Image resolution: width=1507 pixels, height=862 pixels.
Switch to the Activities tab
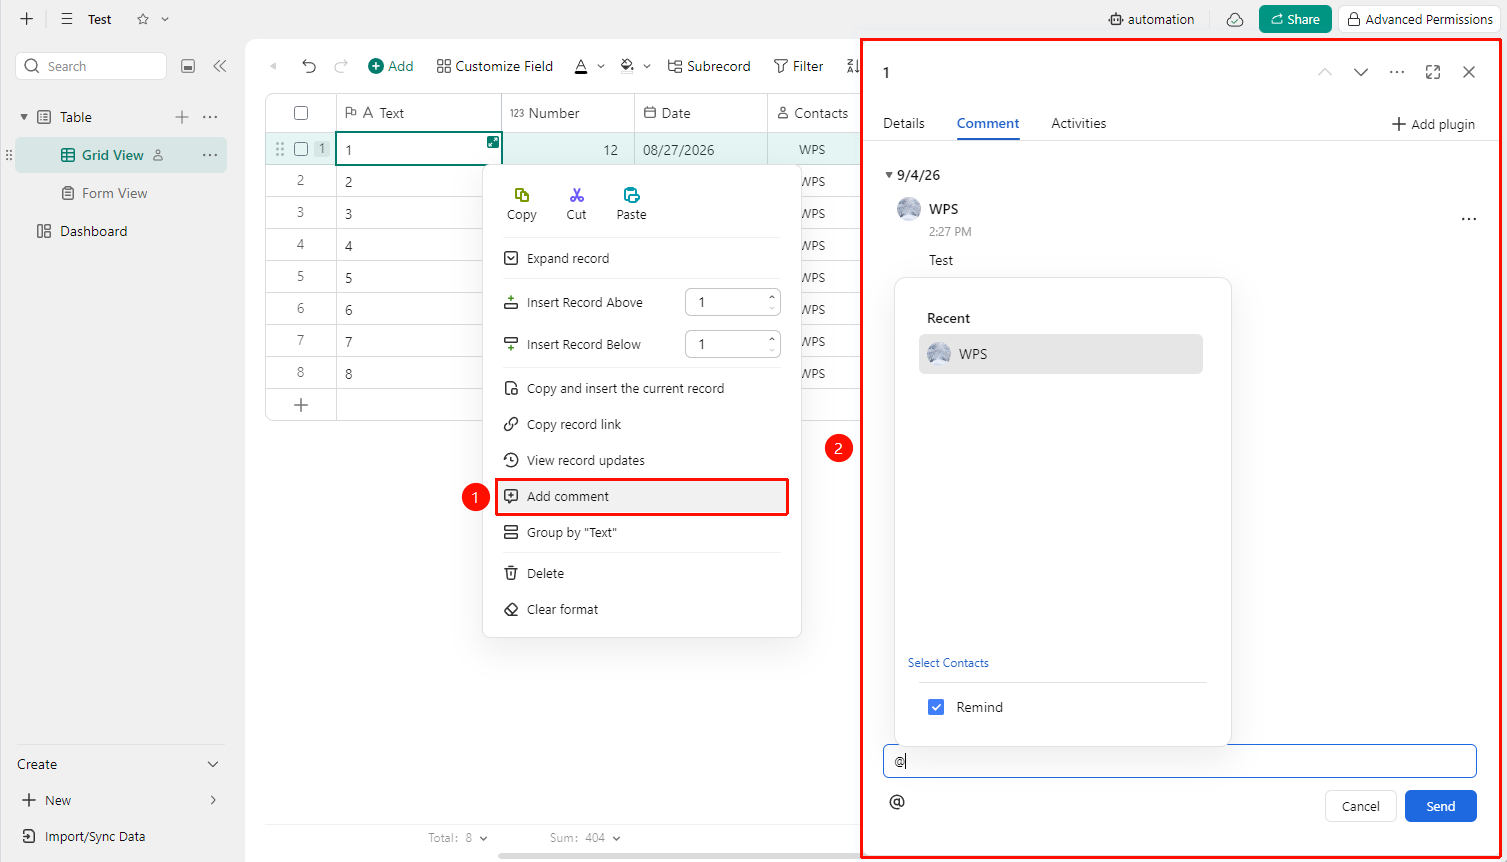(x=1078, y=123)
